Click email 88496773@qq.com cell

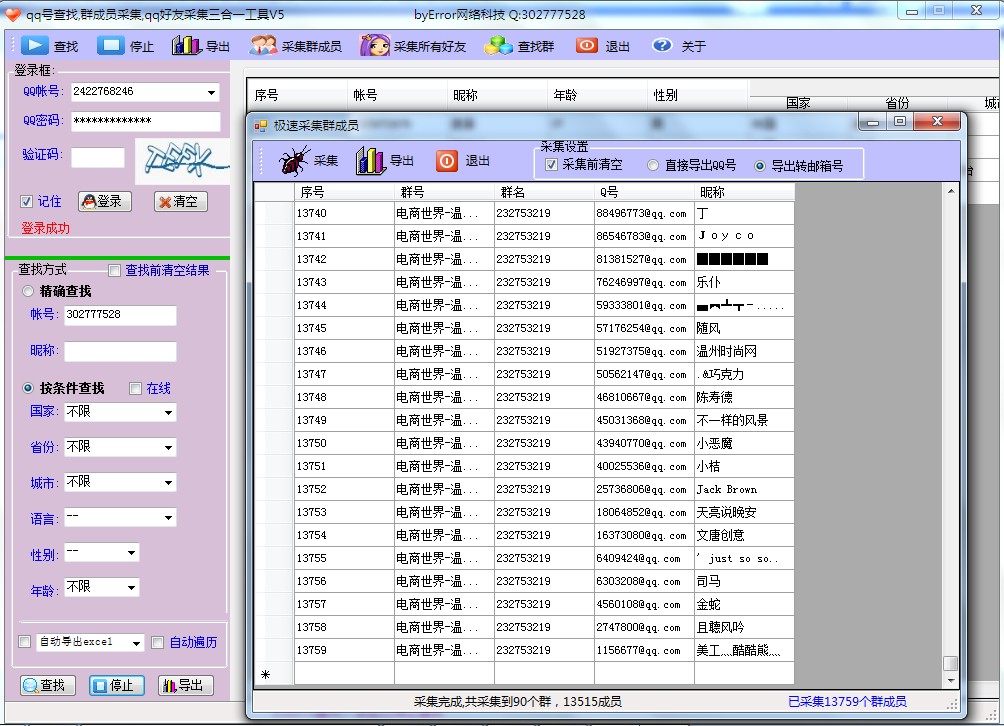pyautogui.click(x=644, y=213)
